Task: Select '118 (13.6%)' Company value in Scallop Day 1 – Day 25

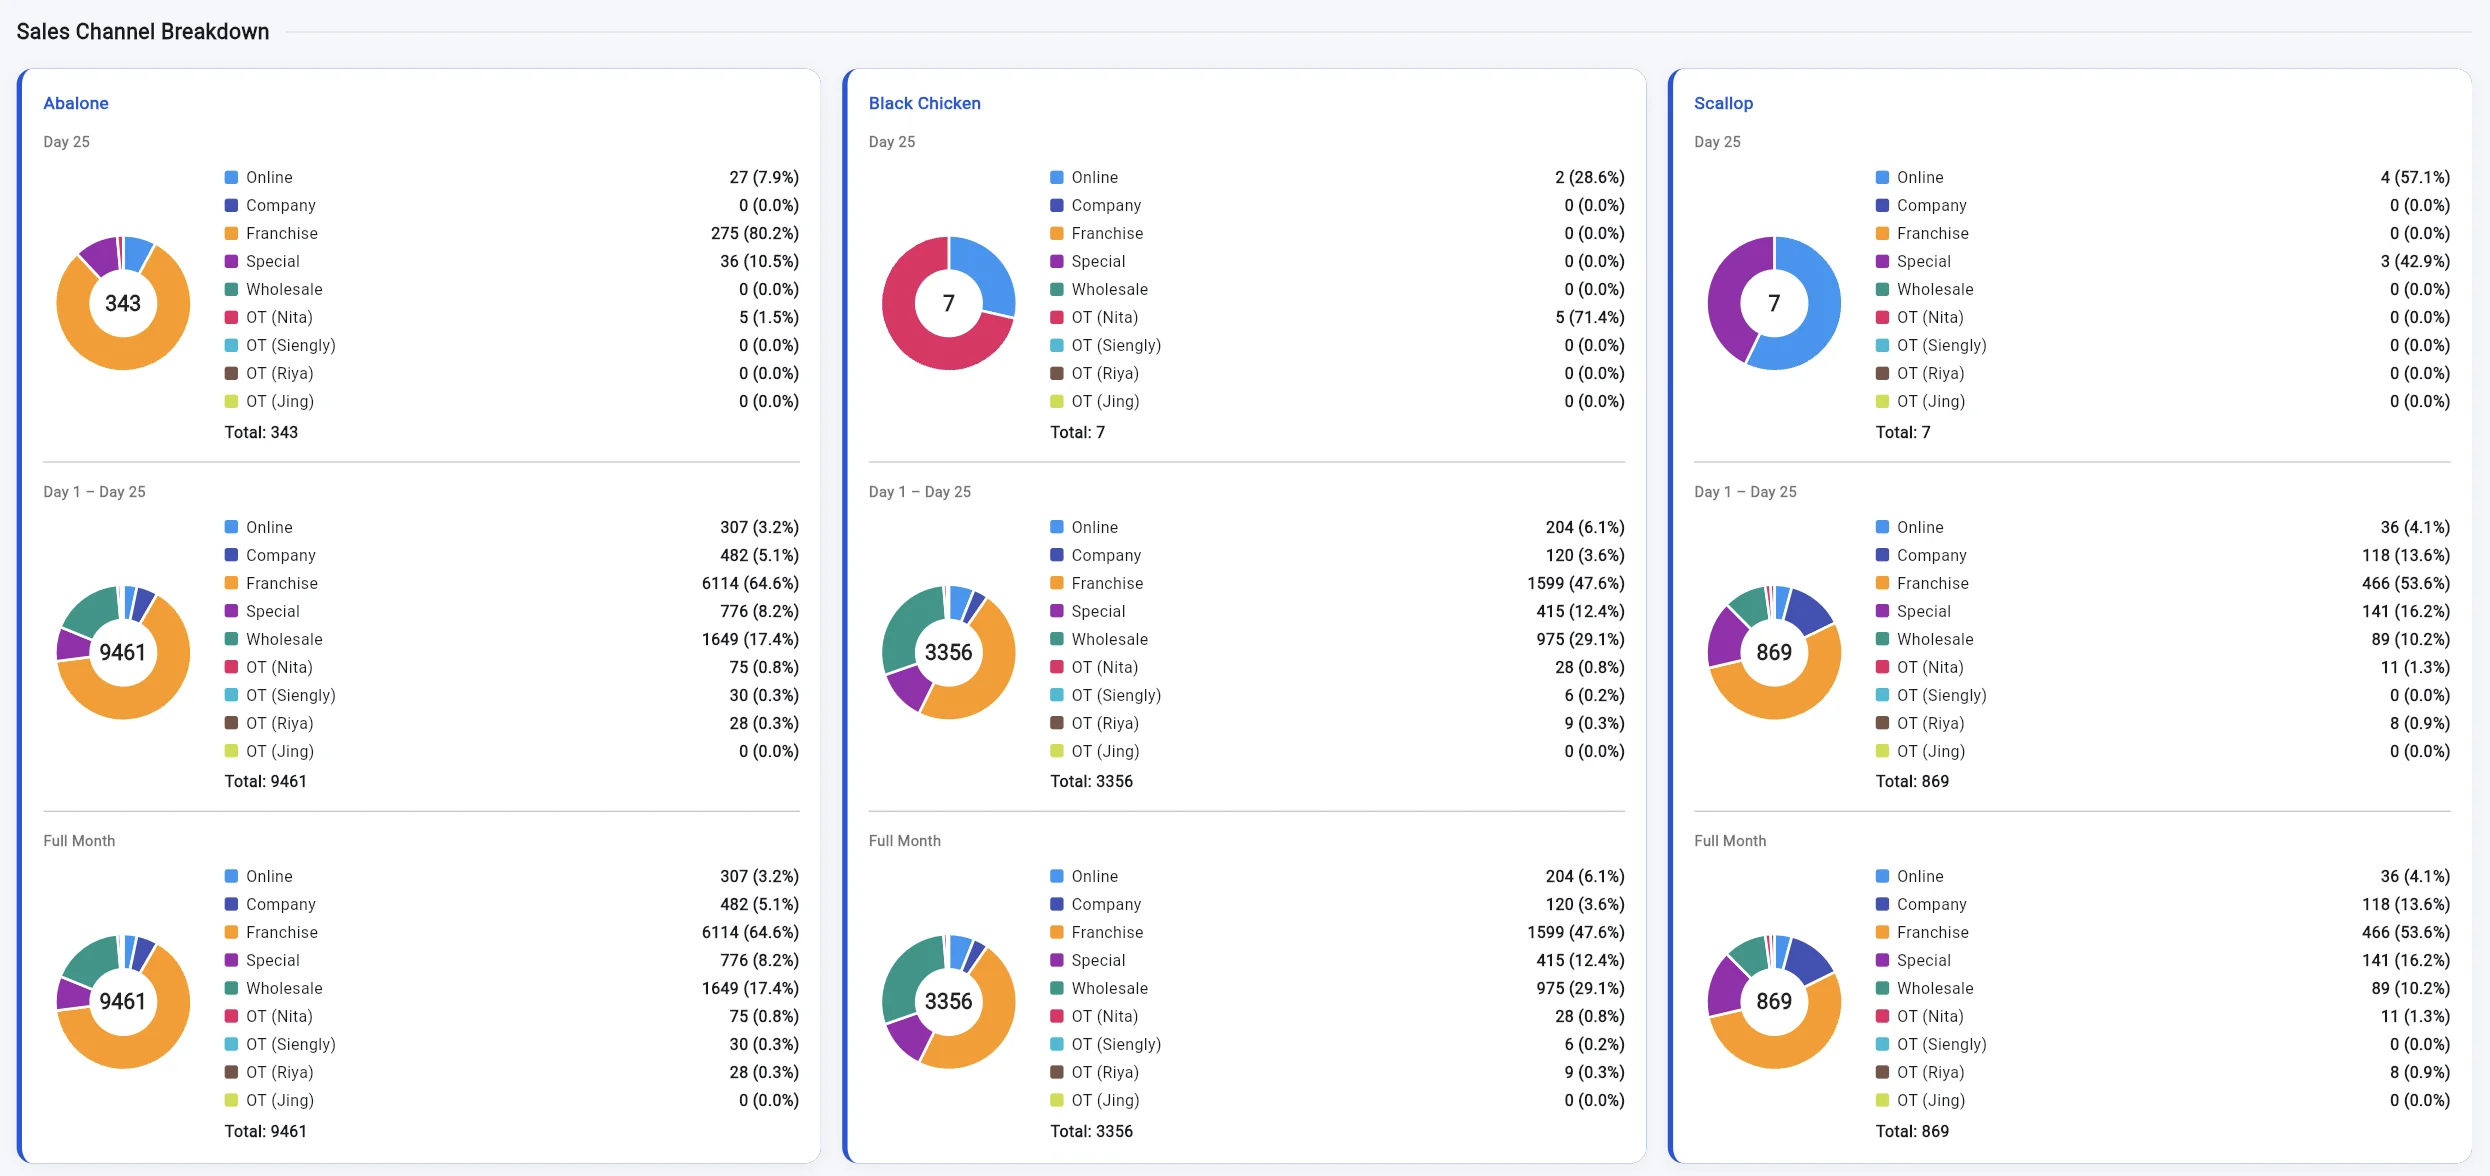Action: click(x=2406, y=555)
